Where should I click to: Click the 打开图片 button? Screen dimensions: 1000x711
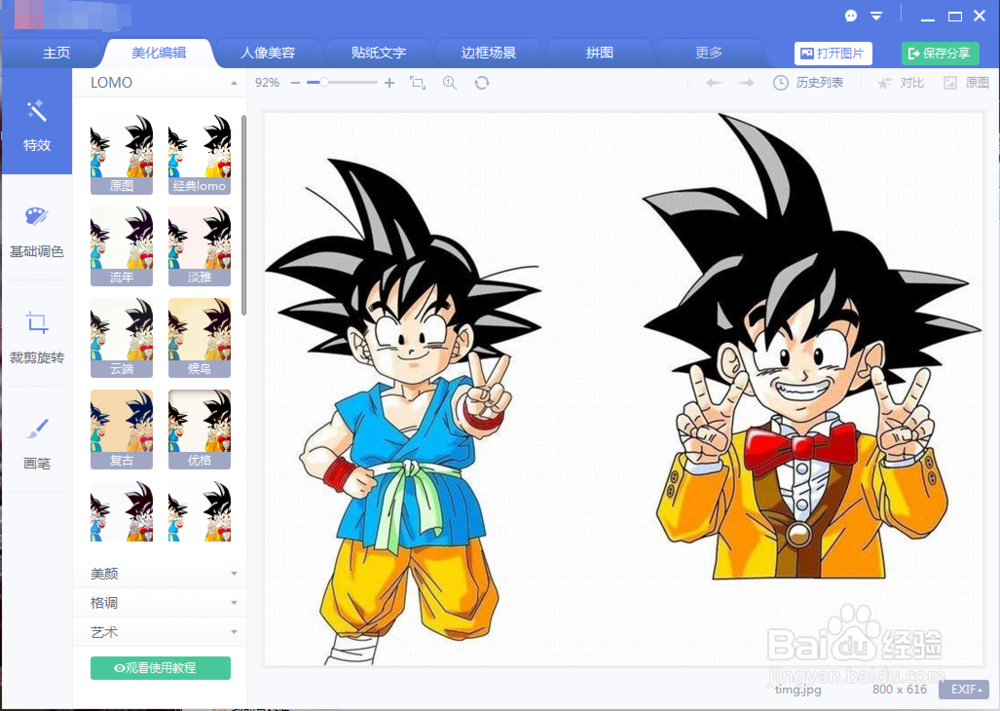click(833, 54)
